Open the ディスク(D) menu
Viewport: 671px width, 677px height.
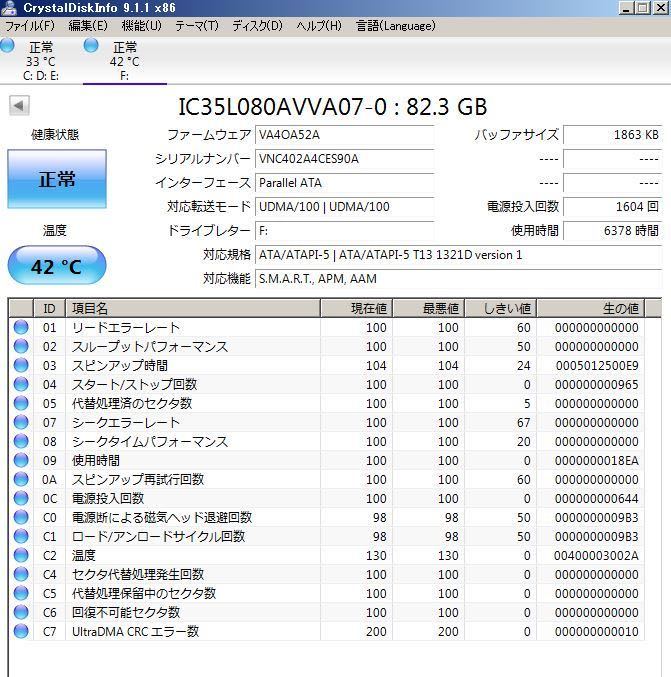tap(257, 26)
